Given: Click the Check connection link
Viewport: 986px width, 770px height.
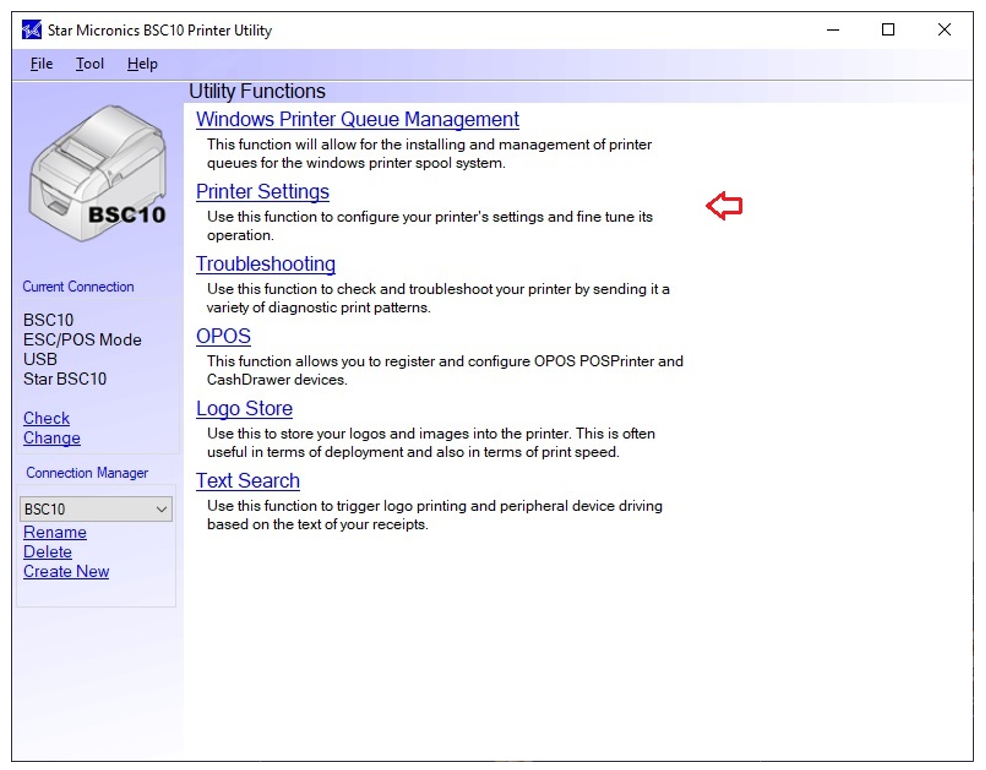Looking at the screenshot, I should click(x=47, y=419).
